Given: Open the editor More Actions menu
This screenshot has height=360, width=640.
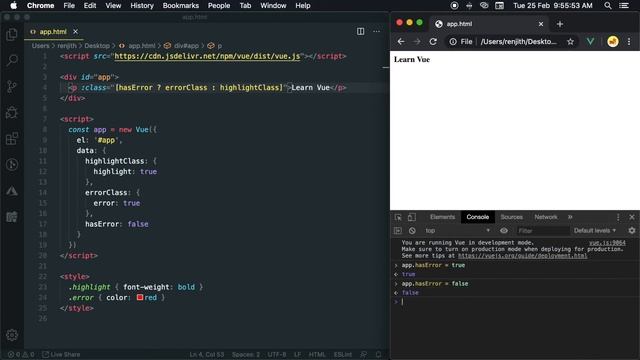Looking at the screenshot, I should point(376,31).
